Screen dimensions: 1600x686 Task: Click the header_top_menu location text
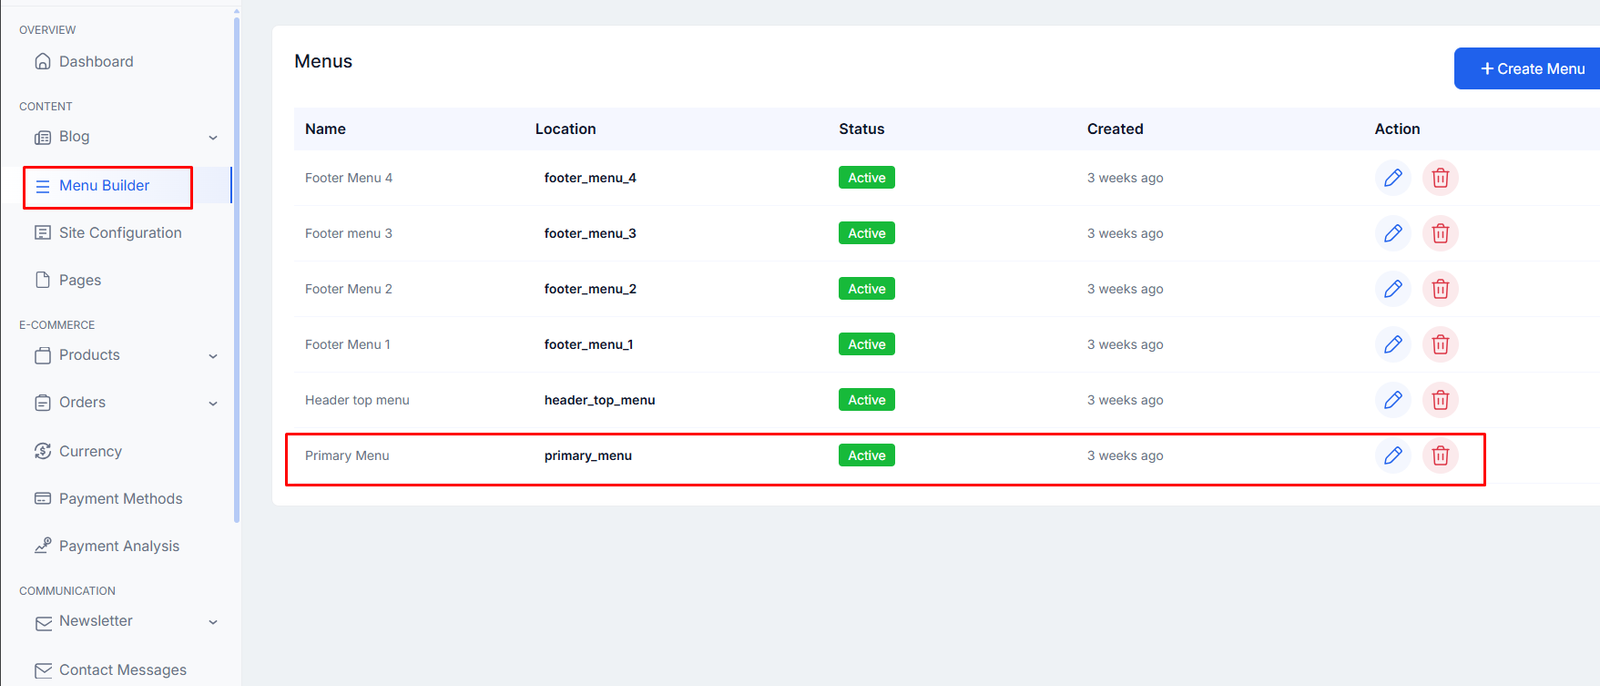click(x=599, y=400)
